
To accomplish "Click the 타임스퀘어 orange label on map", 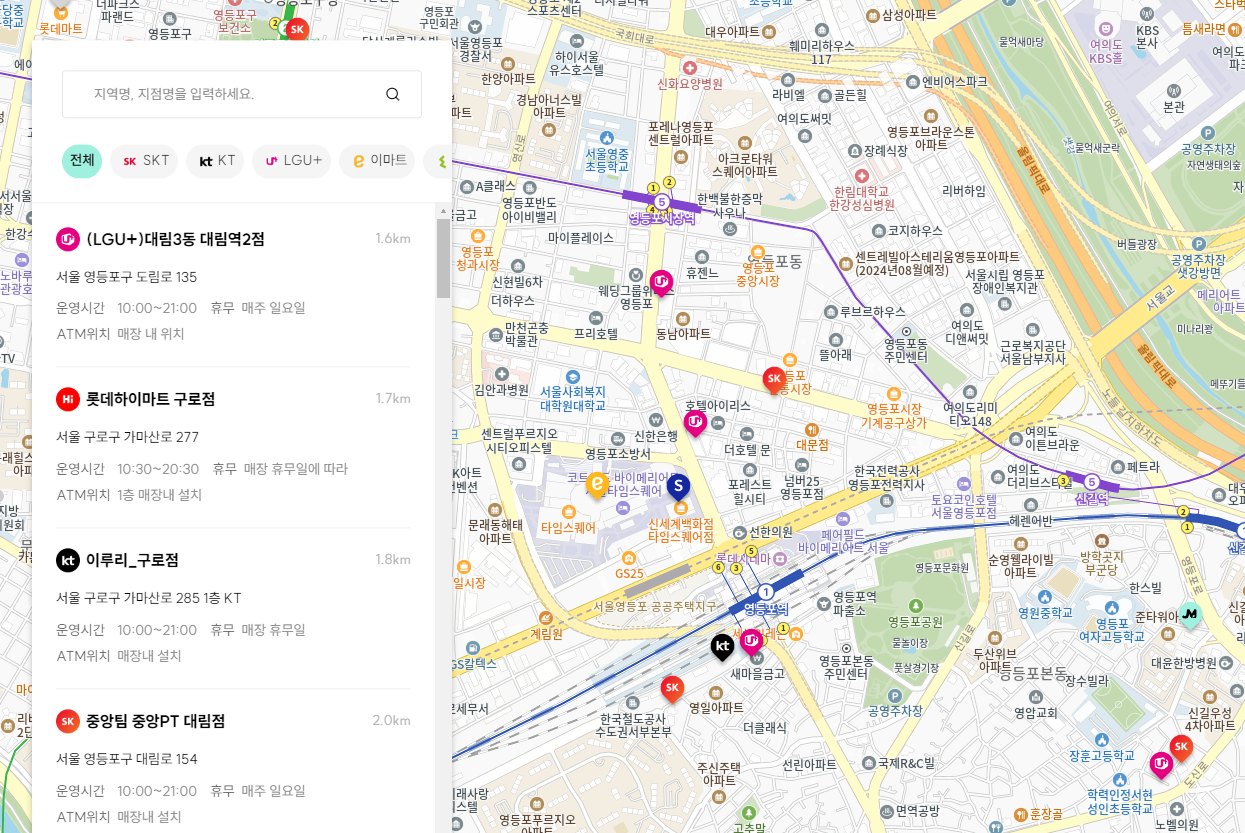I will click(568, 527).
